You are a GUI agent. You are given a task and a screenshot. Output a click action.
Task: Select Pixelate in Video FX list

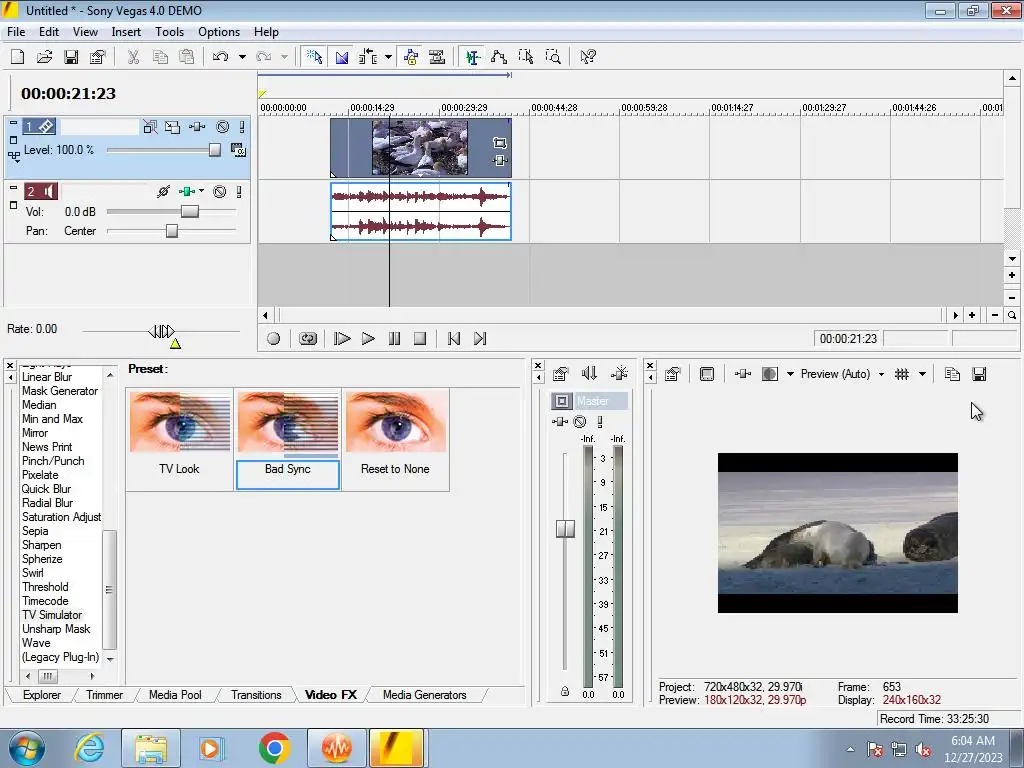tap(40, 475)
